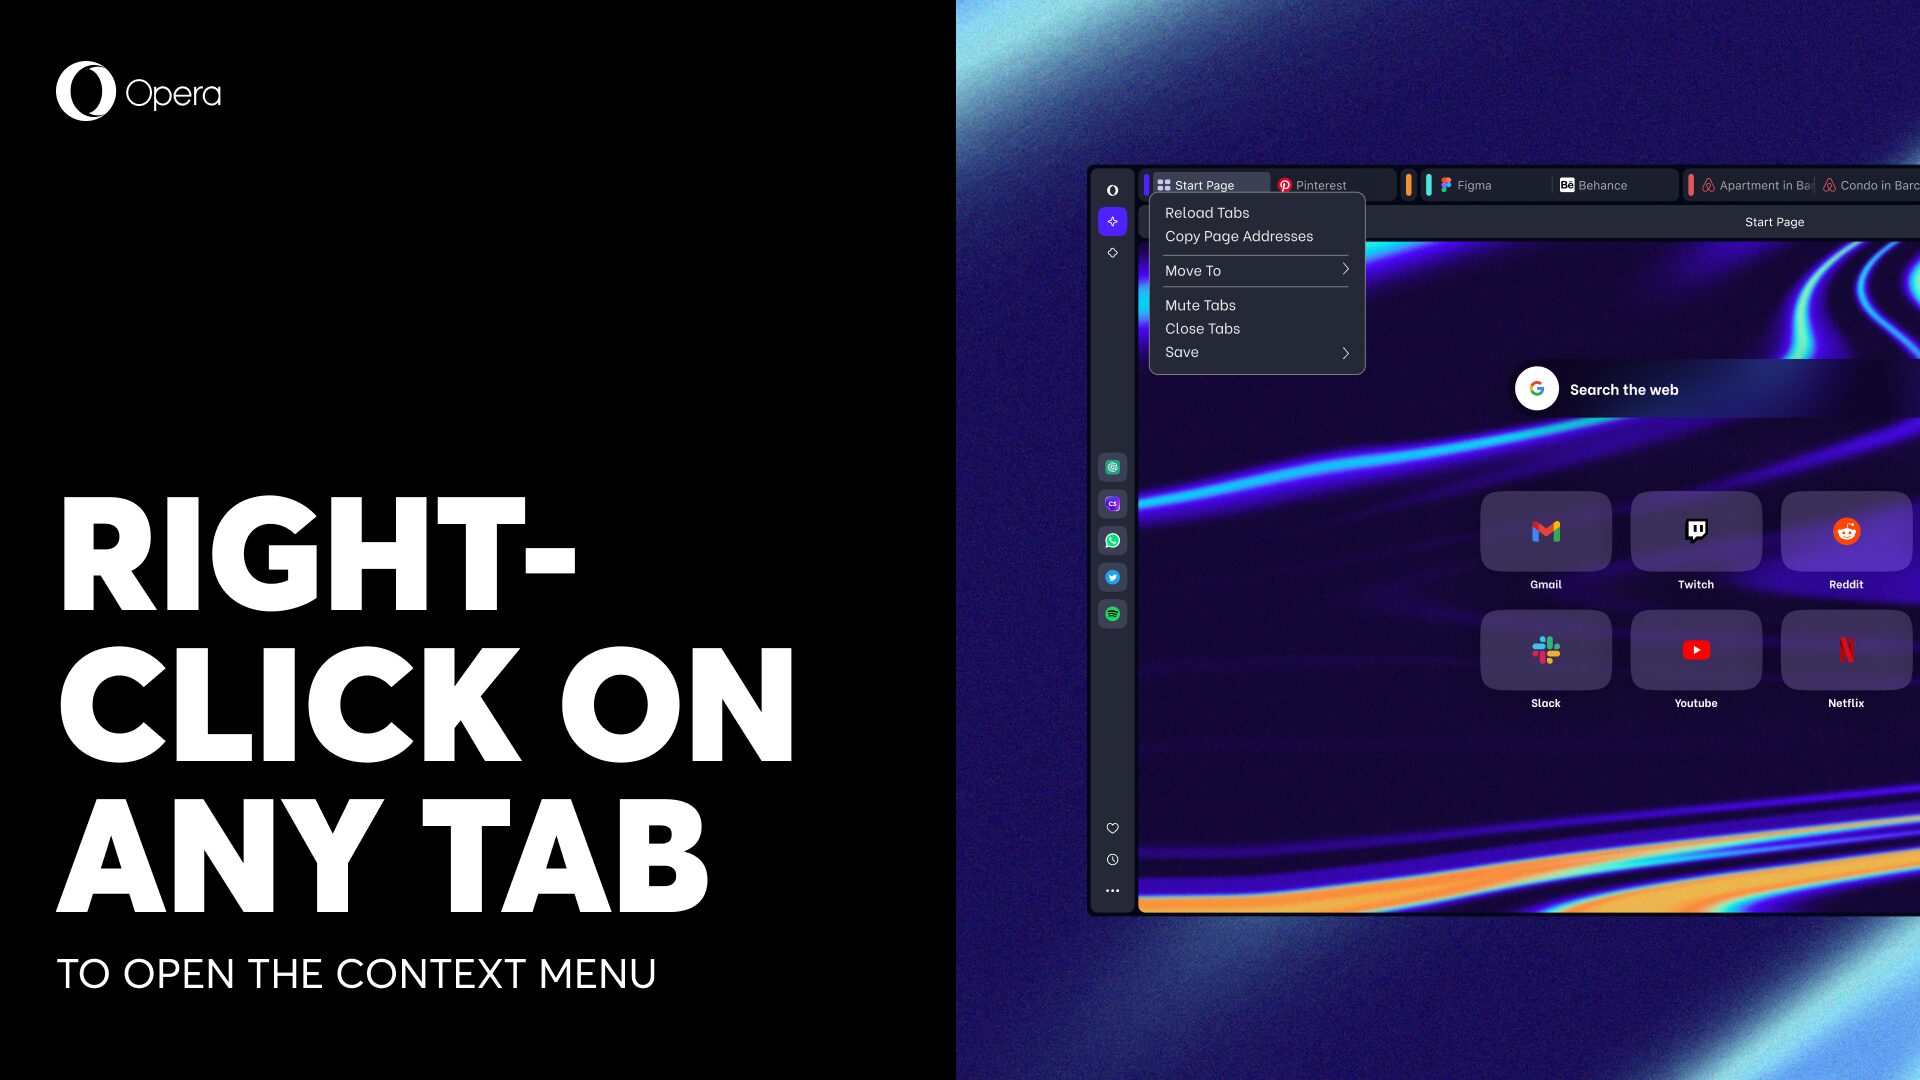Toggle the Messenger sidebar icon
The height and width of the screenshot is (1080, 1920).
(1112, 502)
